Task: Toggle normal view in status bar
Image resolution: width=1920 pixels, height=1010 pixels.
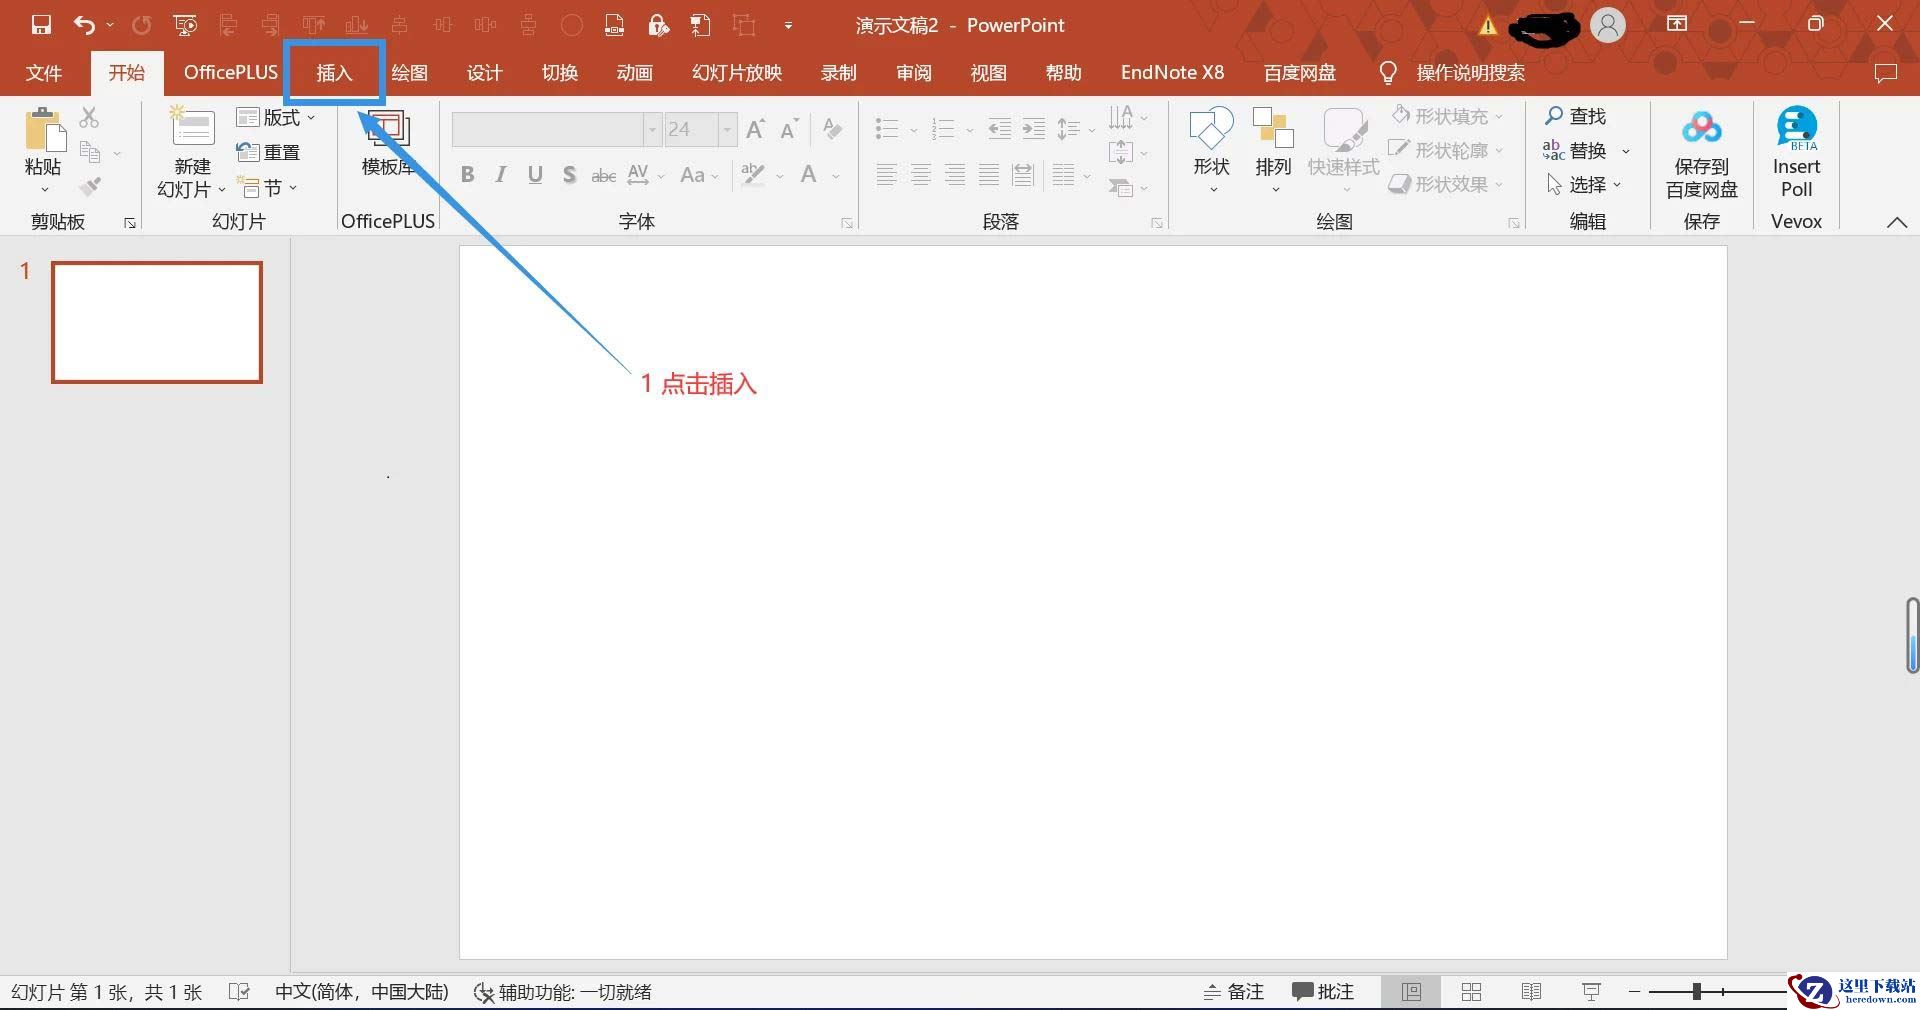Action: [1411, 992]
